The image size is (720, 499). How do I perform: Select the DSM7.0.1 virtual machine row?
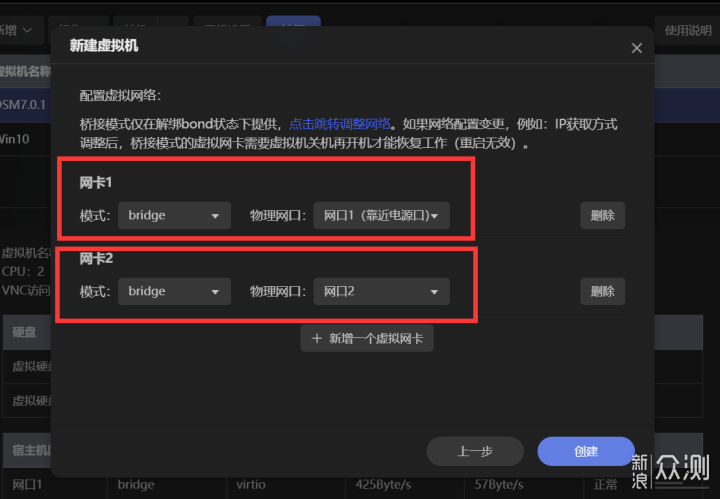pos(22,105)
